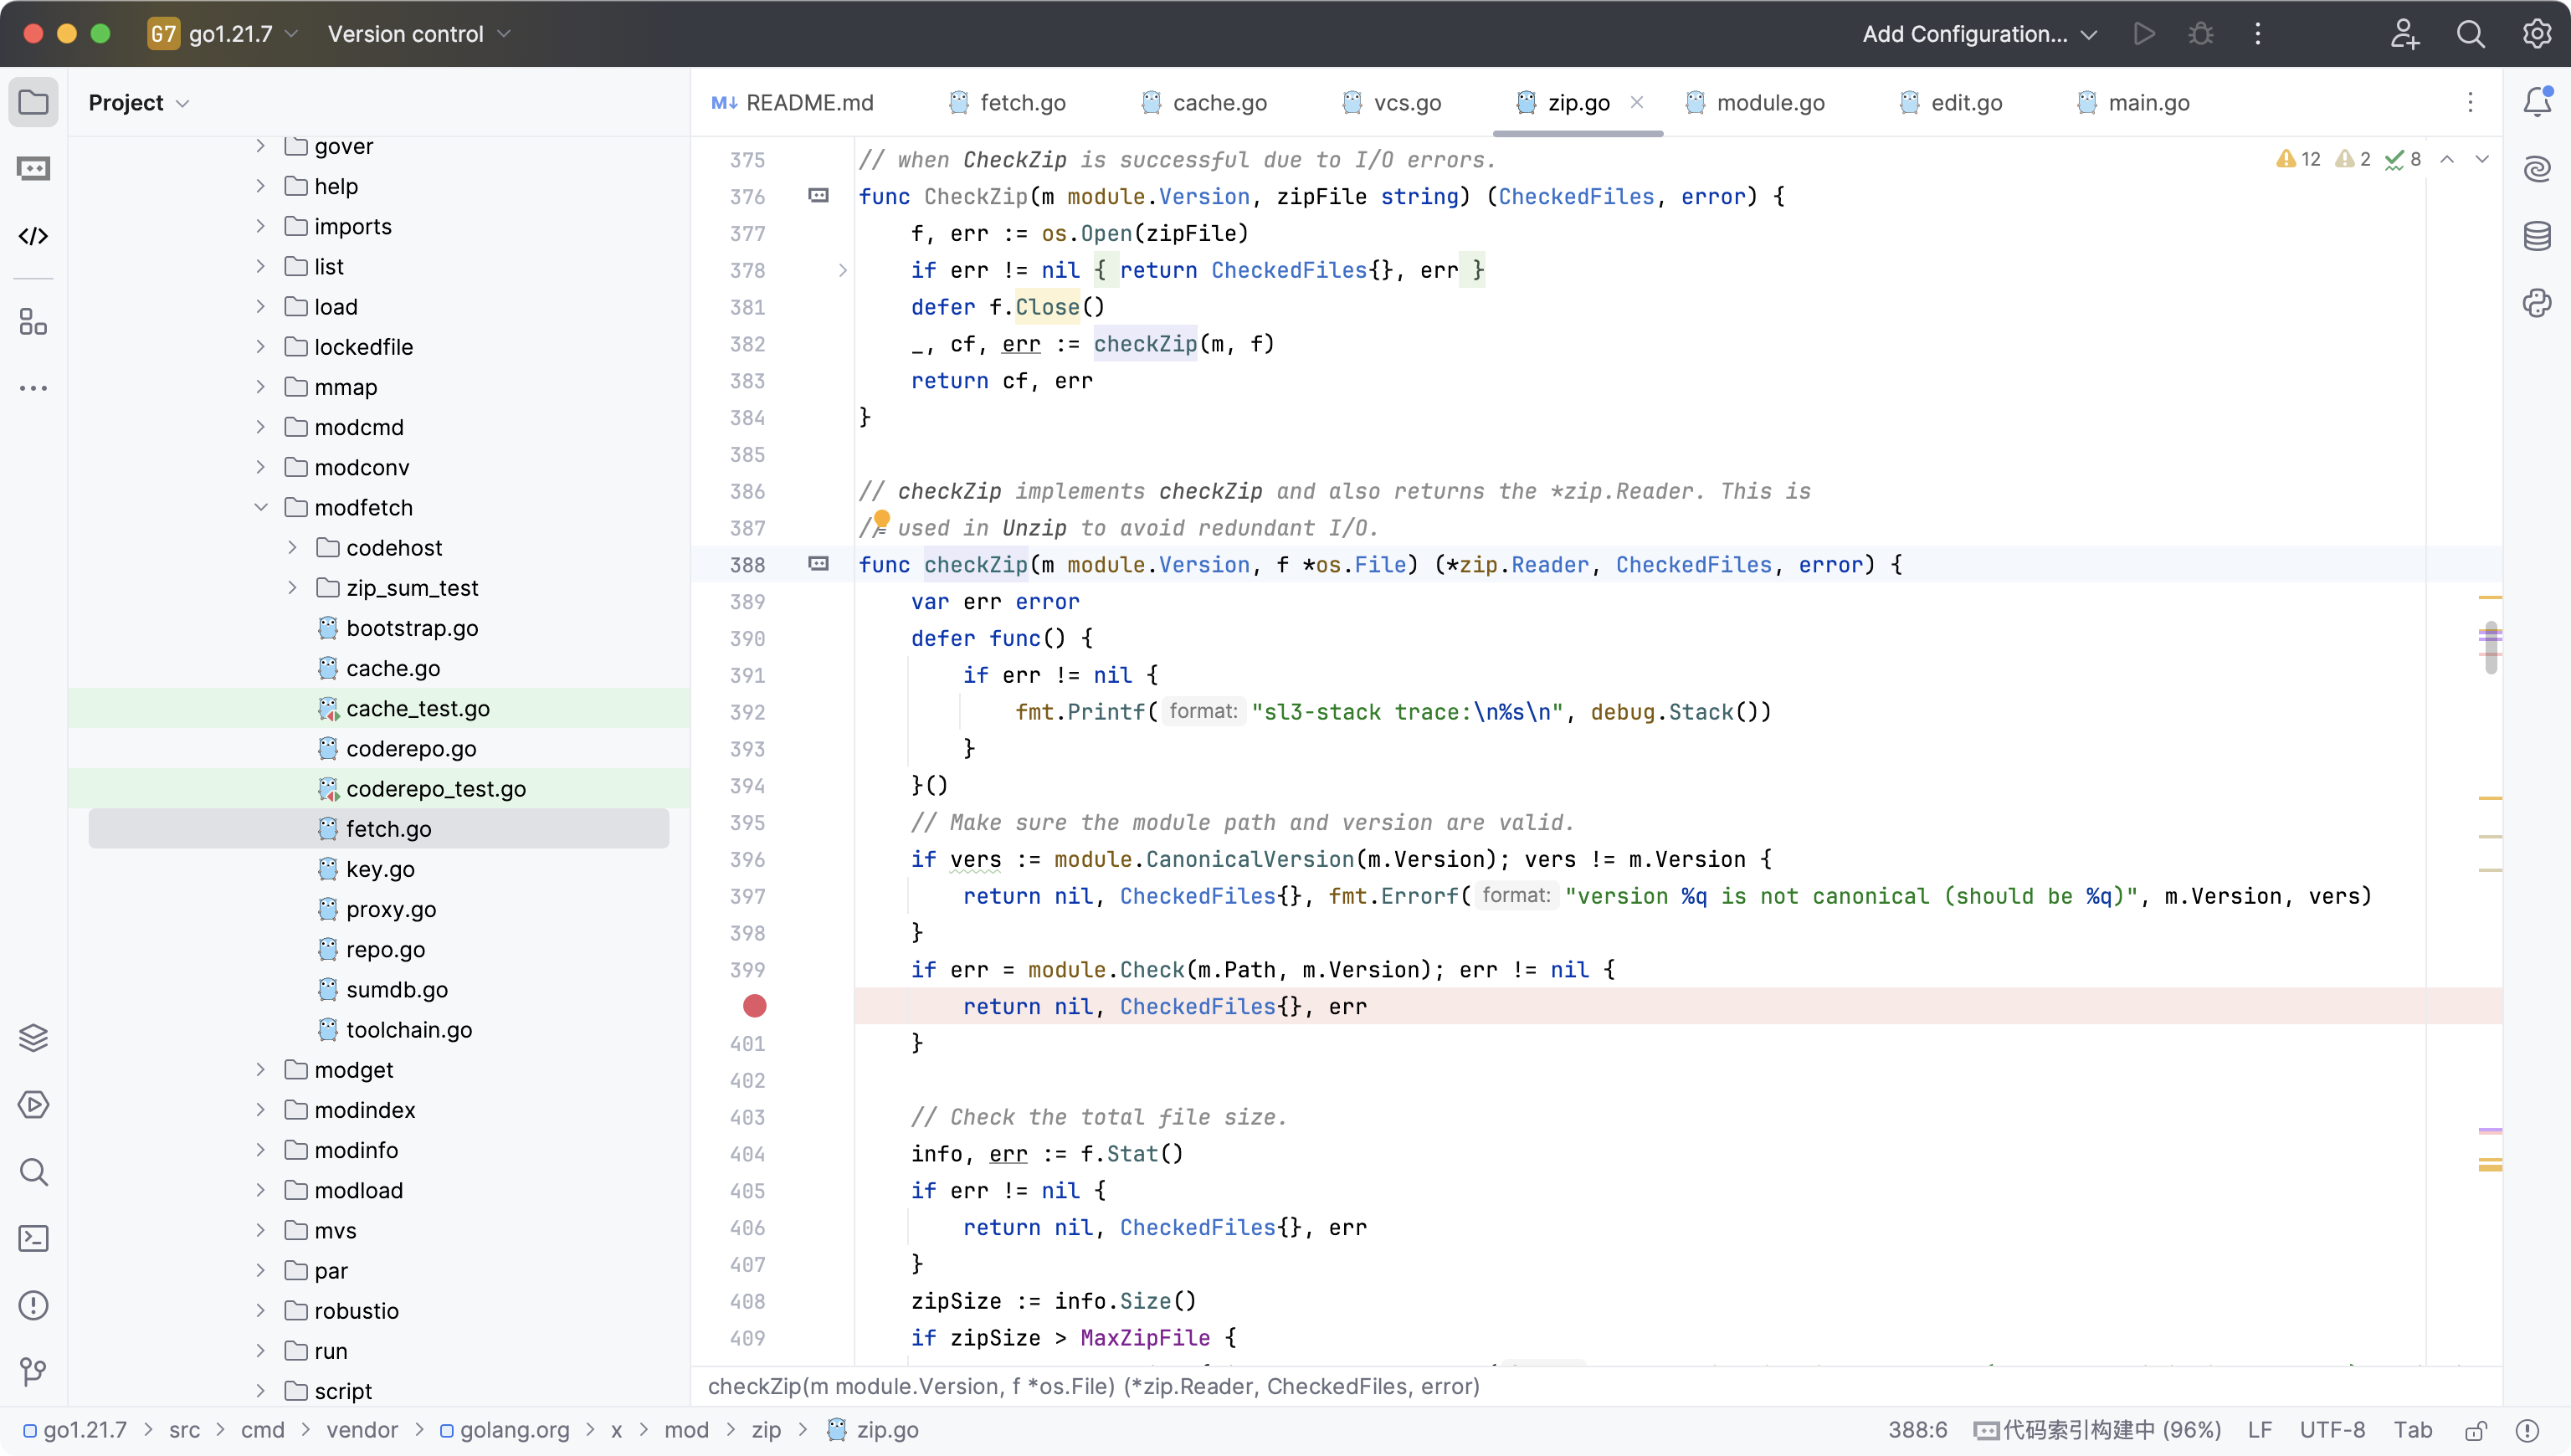Open the Structure view code icon
This screenshot has height=1456, width=2571.
pyautogui.click(x=33, y=236)
